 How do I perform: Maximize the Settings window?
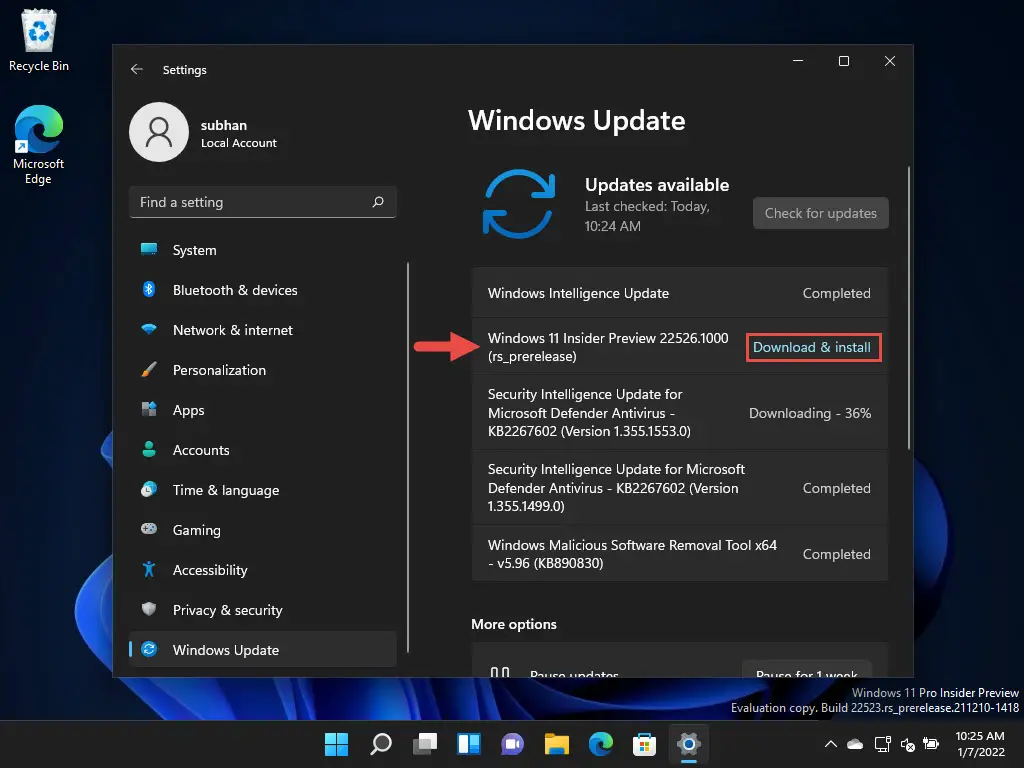[x=844, y=61]
